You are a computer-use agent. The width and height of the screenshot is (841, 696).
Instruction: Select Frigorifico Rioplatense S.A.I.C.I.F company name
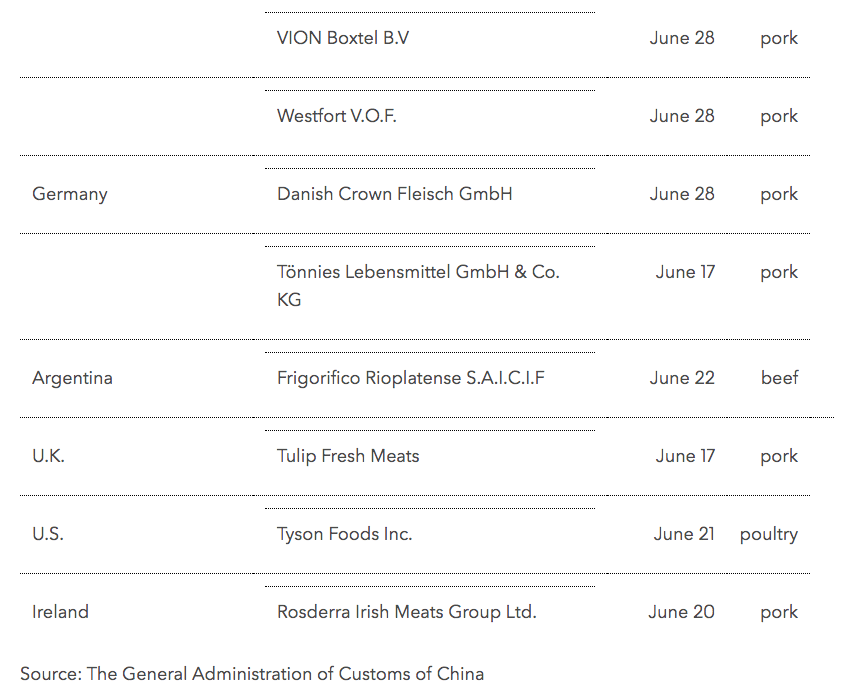411,378
